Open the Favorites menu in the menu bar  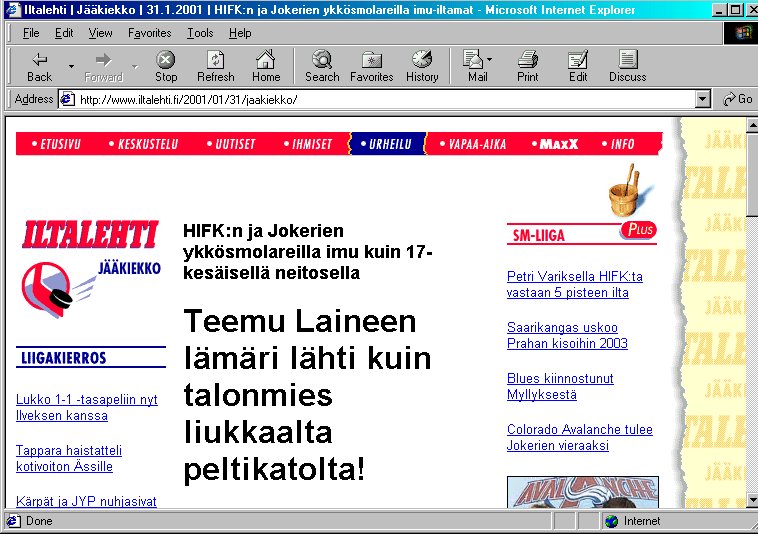point(149,33)
